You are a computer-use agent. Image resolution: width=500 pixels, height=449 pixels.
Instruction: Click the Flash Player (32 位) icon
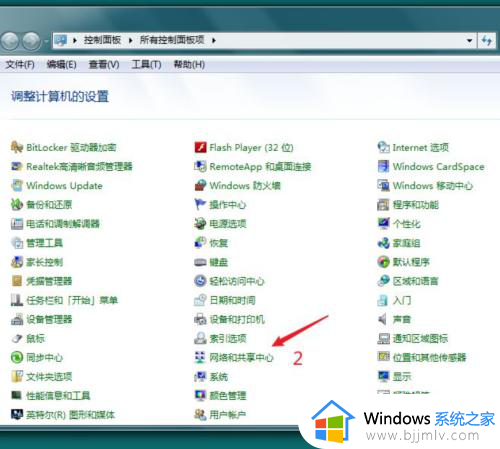coord(200,147)
